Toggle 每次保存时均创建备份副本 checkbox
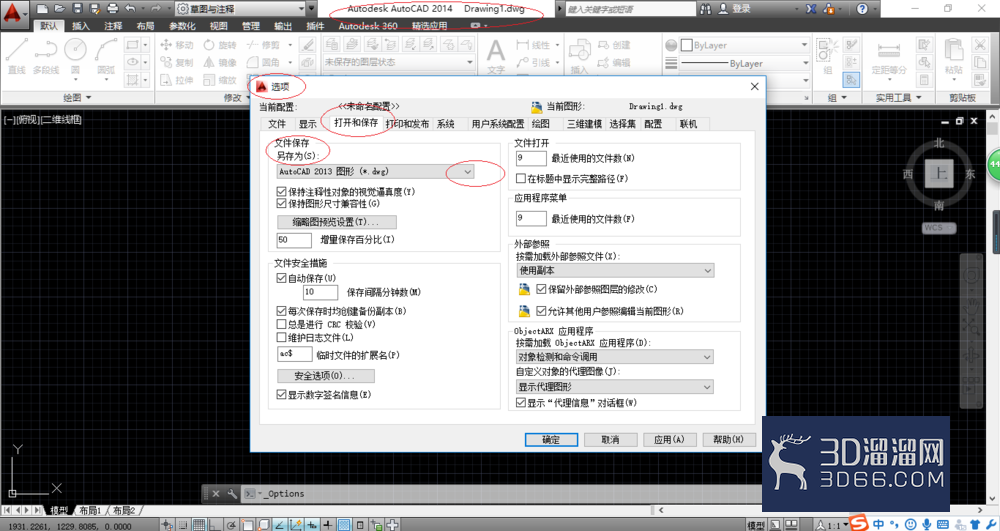 (x=281, y=311)
